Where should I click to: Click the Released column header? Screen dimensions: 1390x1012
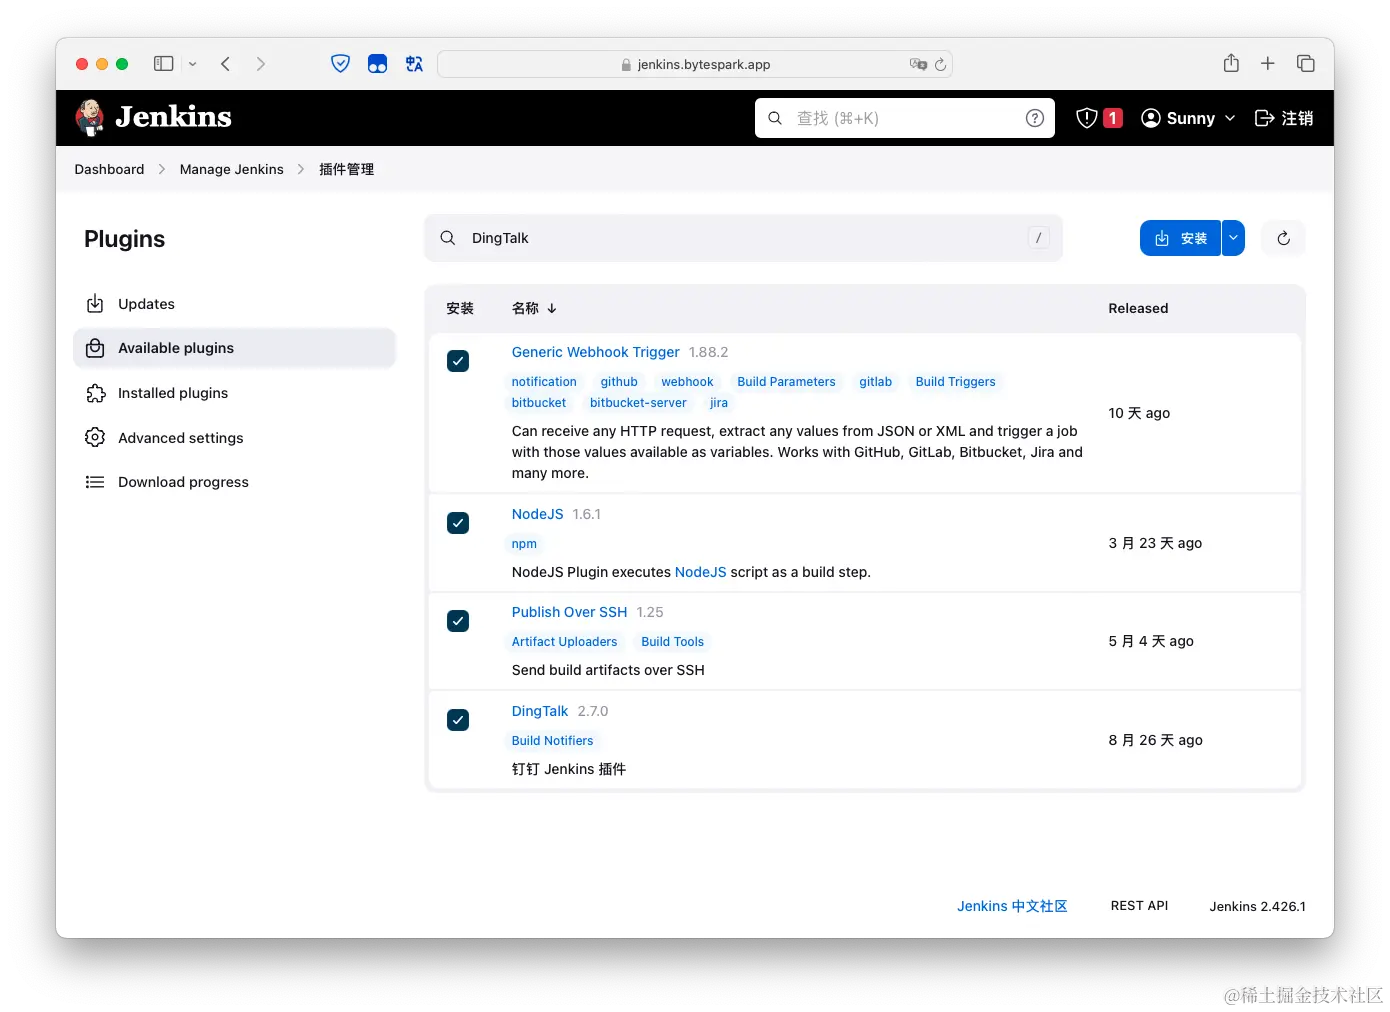pyautogui.click(x=1138, y=308)
